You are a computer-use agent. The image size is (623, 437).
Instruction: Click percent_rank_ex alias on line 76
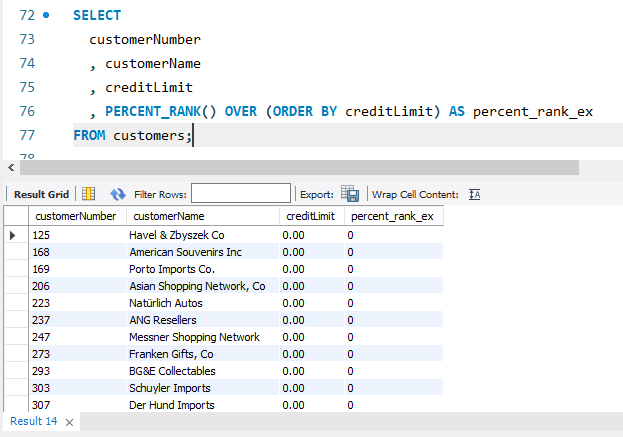coord(533,112)
